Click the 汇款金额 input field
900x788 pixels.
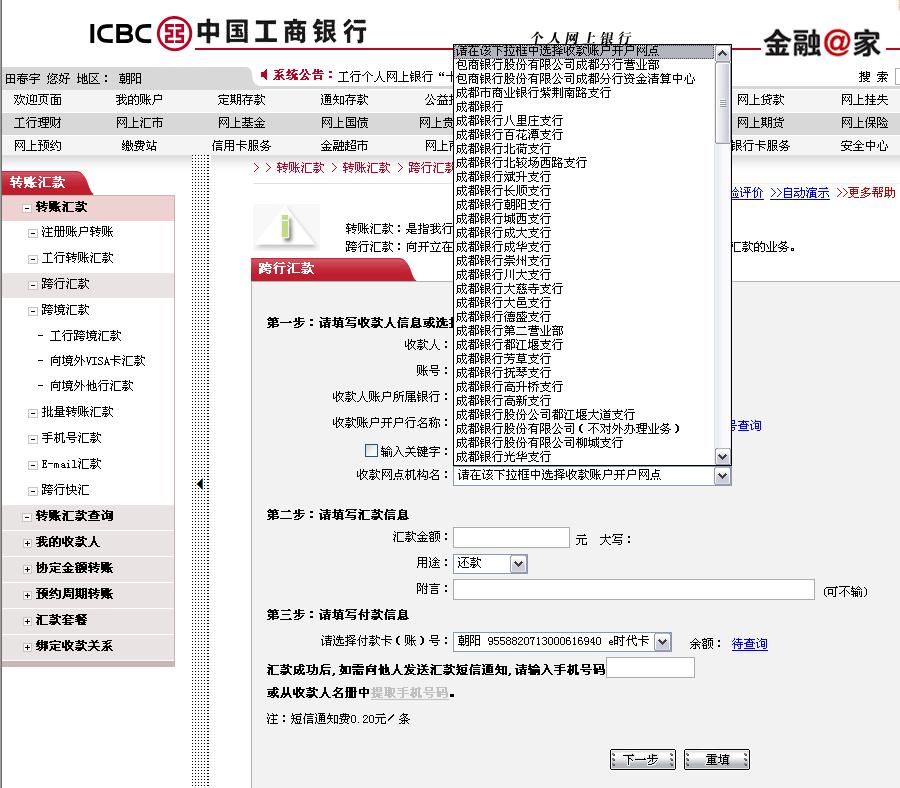511,538
